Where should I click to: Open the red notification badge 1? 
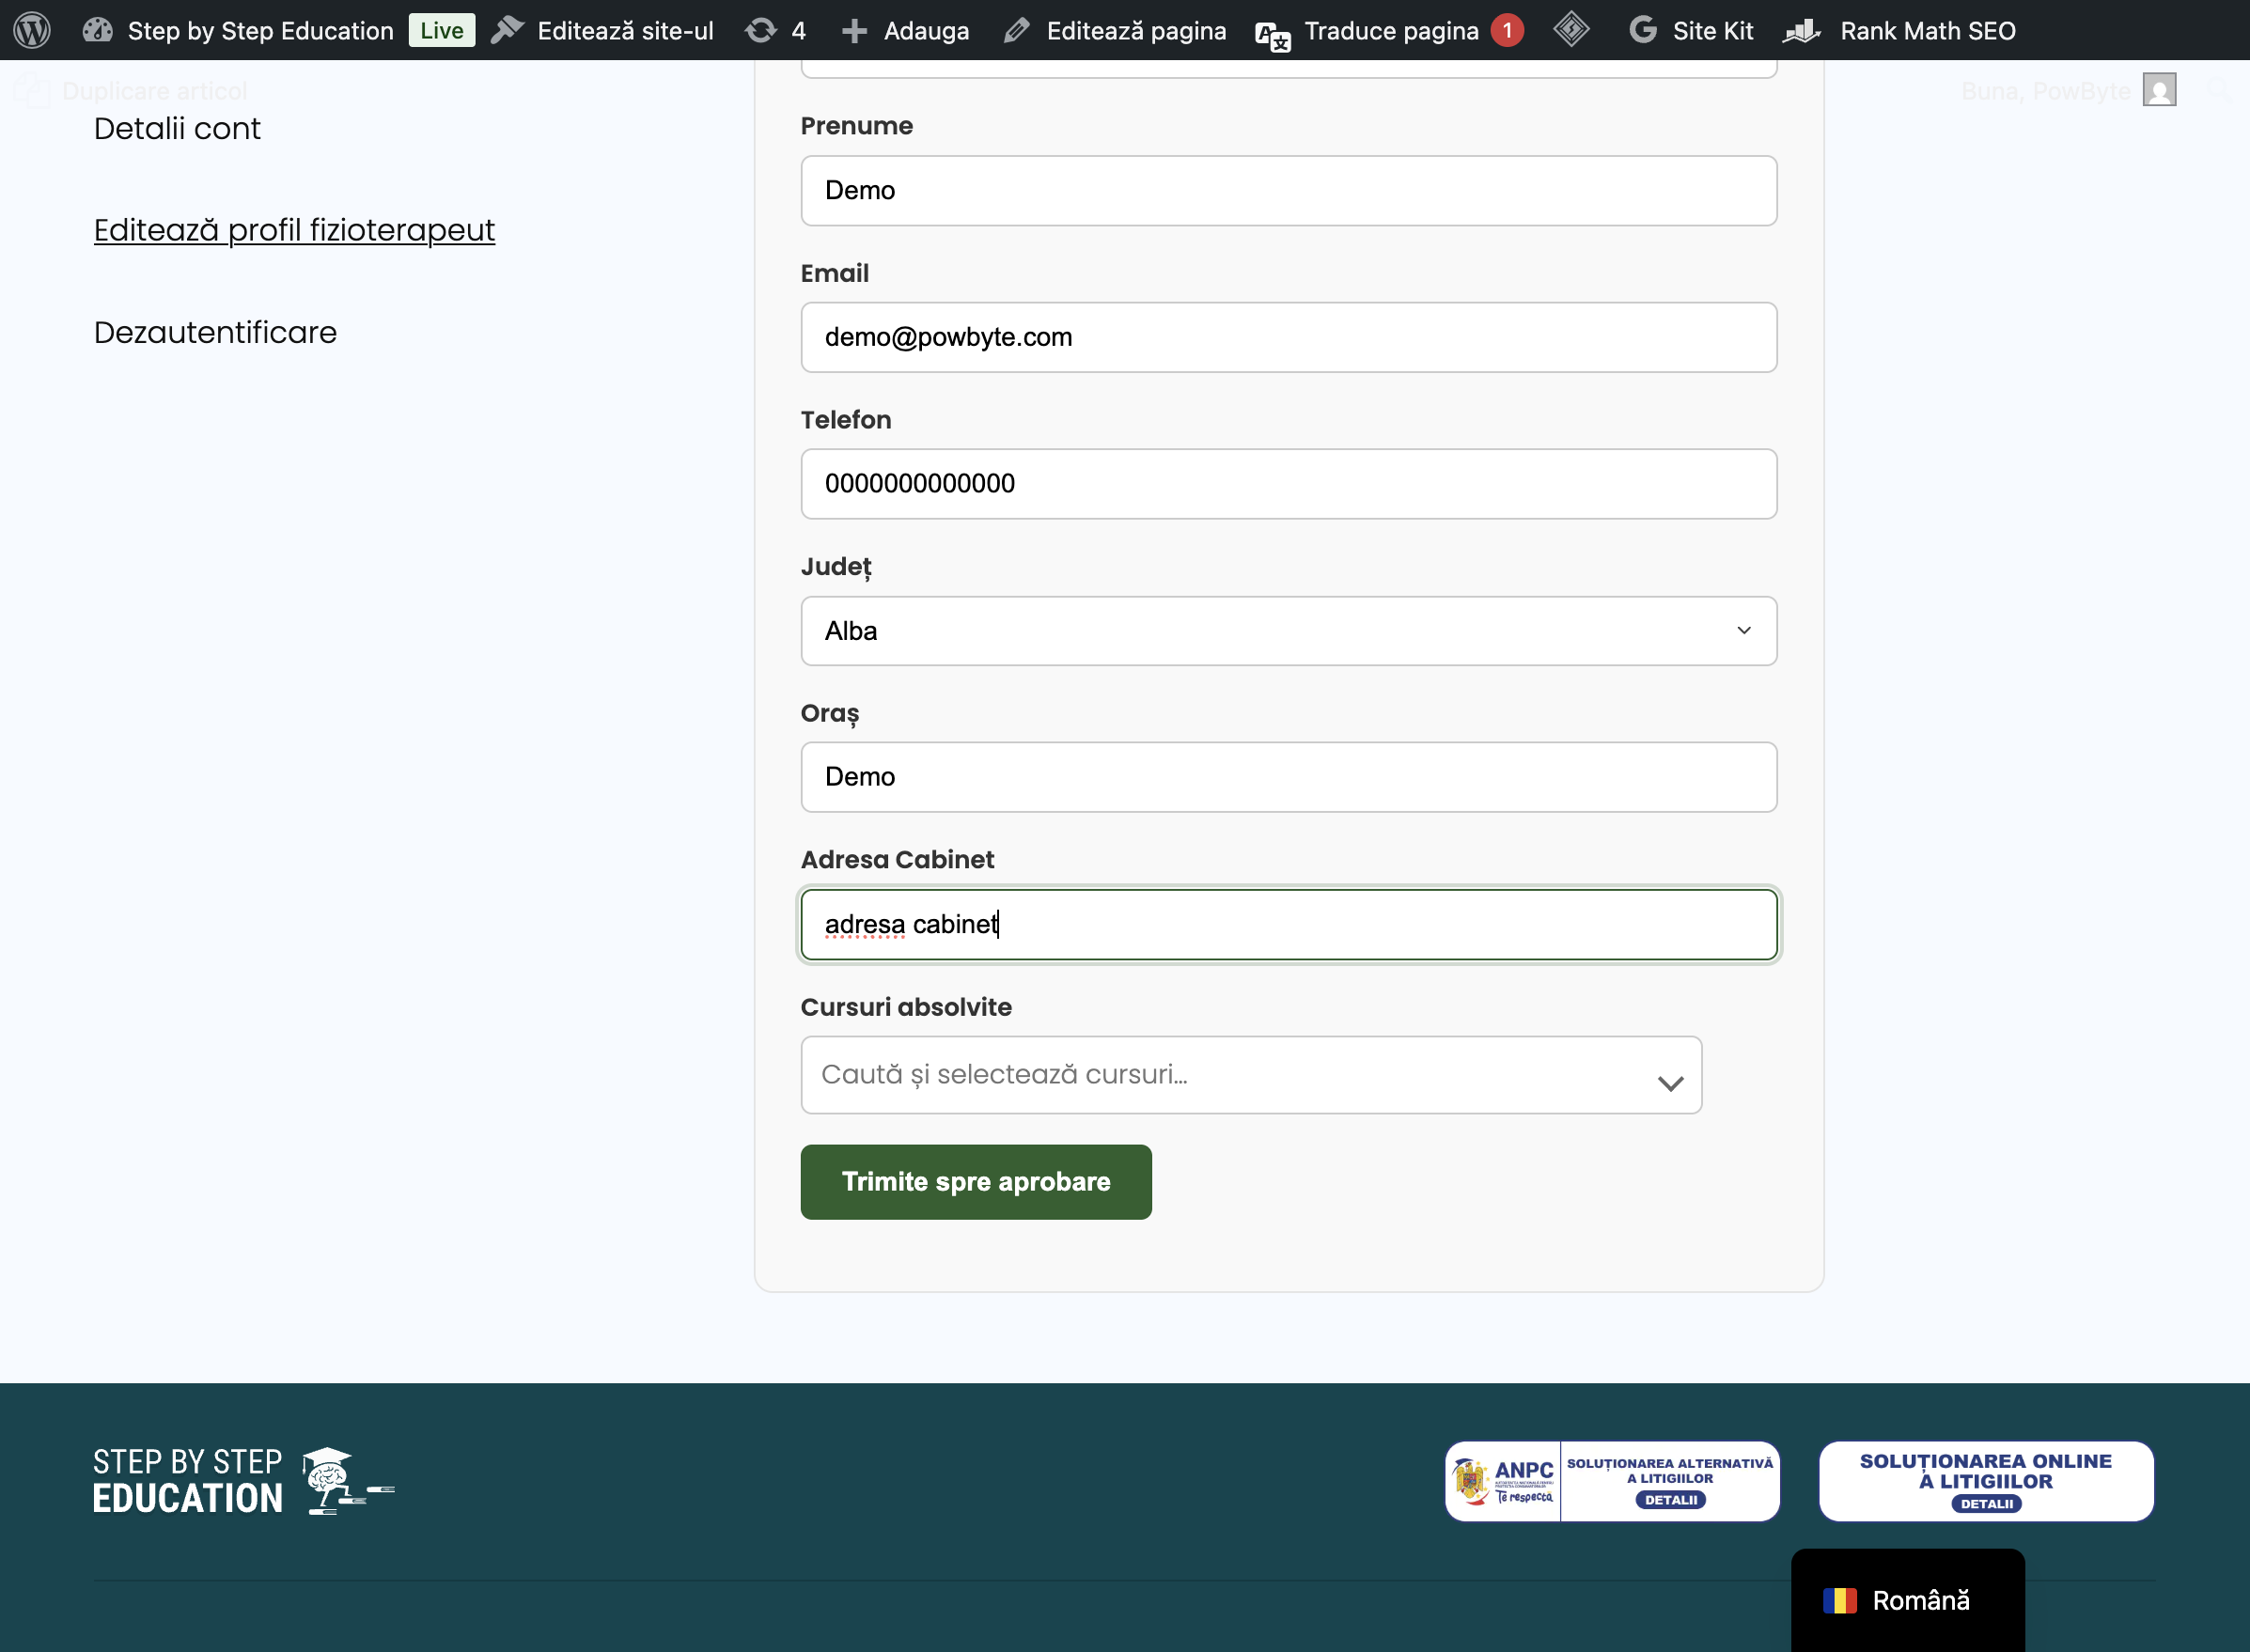coord(1507,30)
